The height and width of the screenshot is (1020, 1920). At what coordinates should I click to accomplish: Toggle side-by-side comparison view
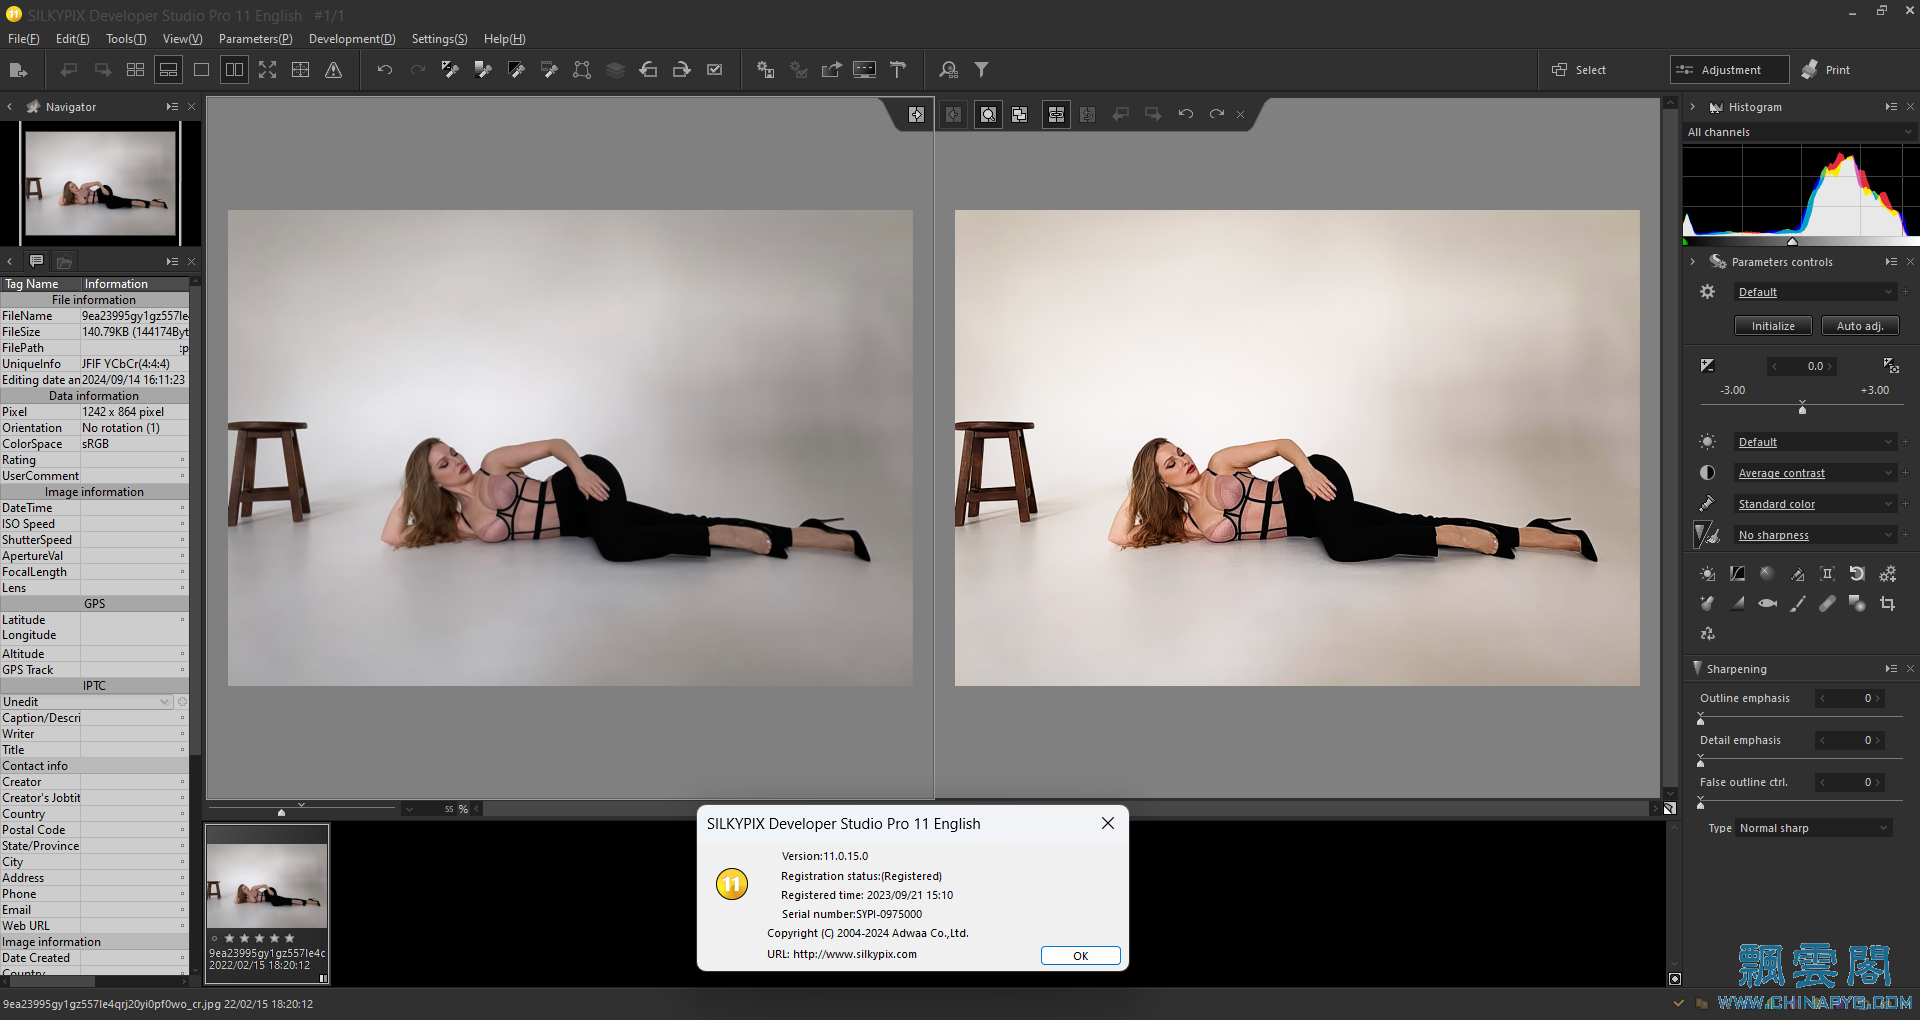click(234, 70)
